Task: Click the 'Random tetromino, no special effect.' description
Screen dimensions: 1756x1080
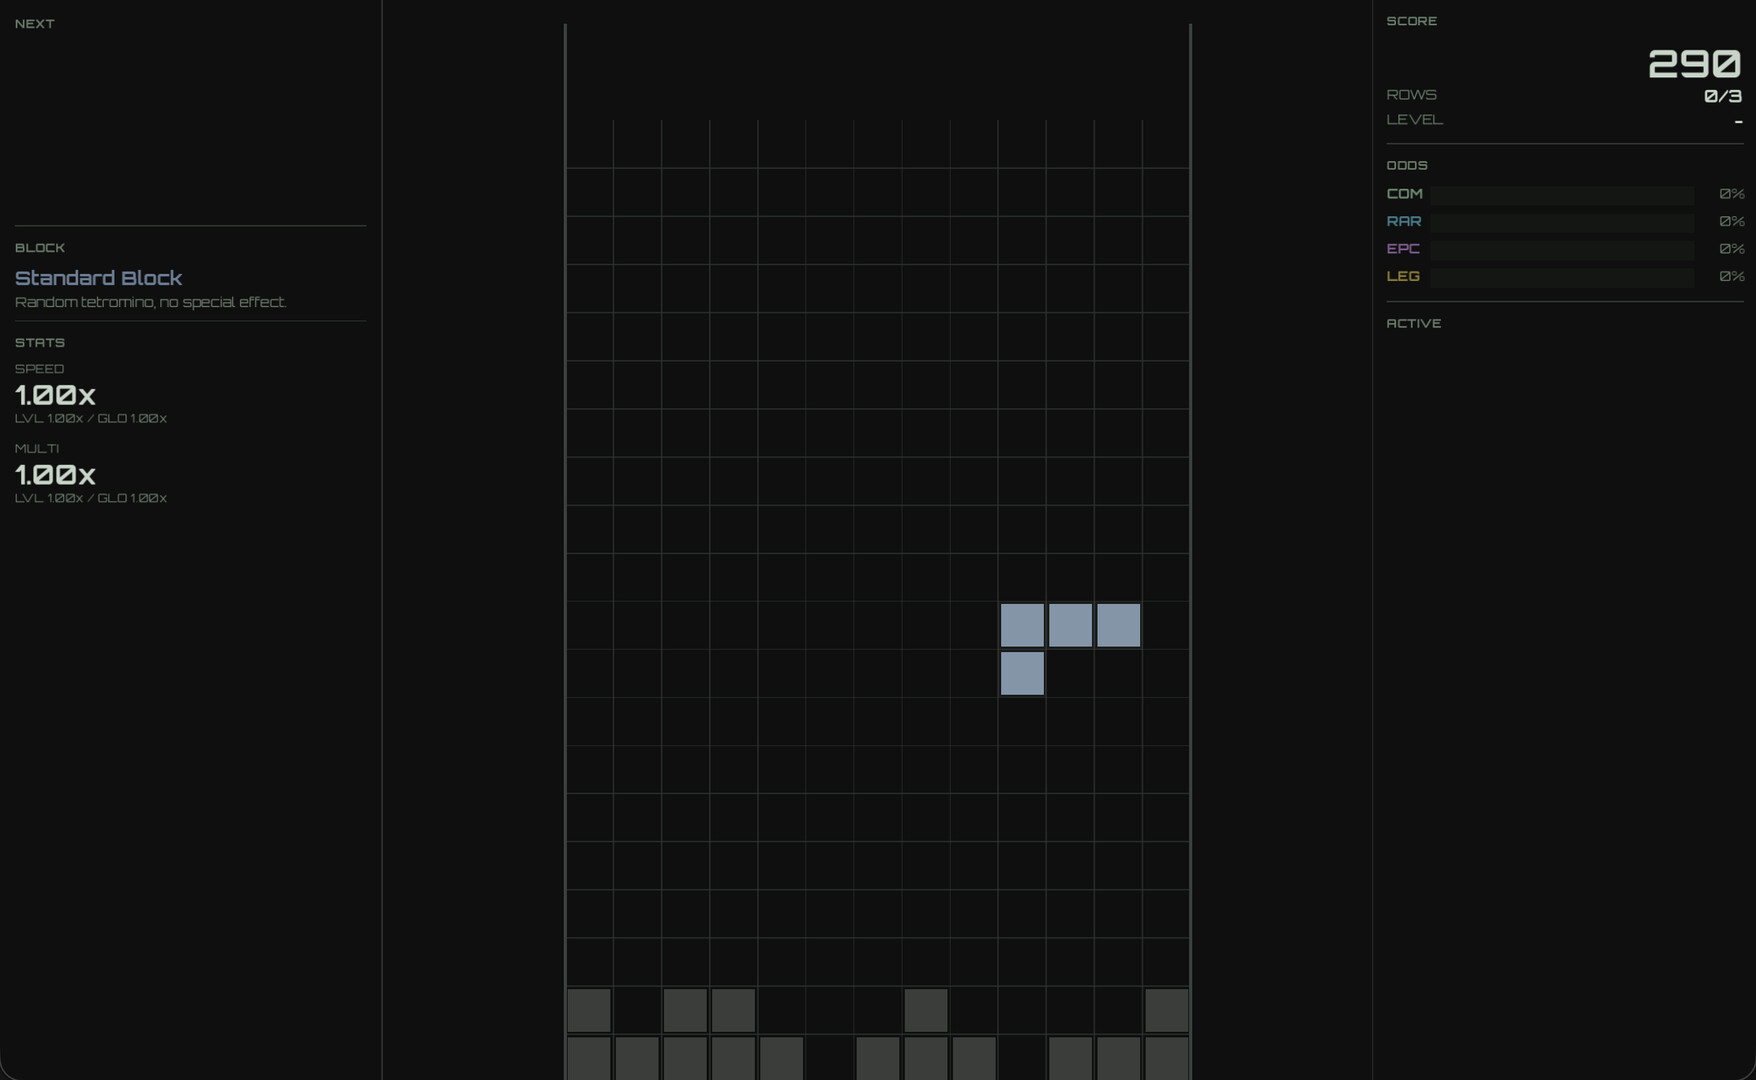Action: point(150,302)
